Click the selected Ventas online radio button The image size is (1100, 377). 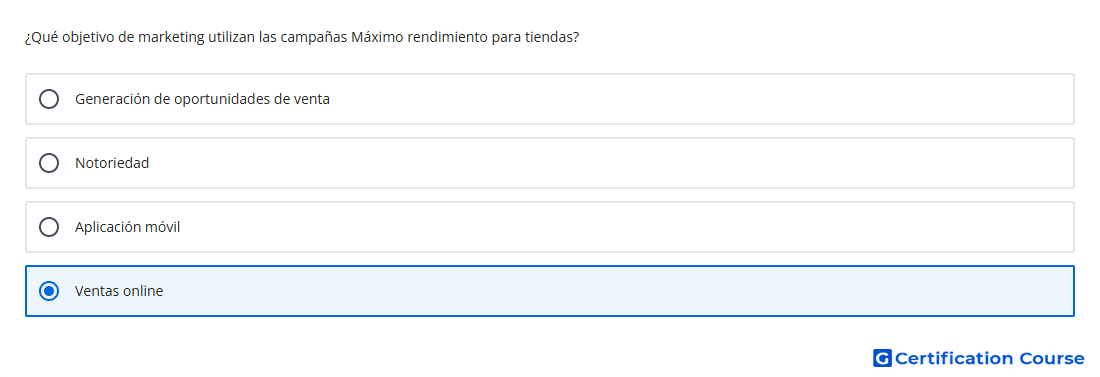coord(49,291)
